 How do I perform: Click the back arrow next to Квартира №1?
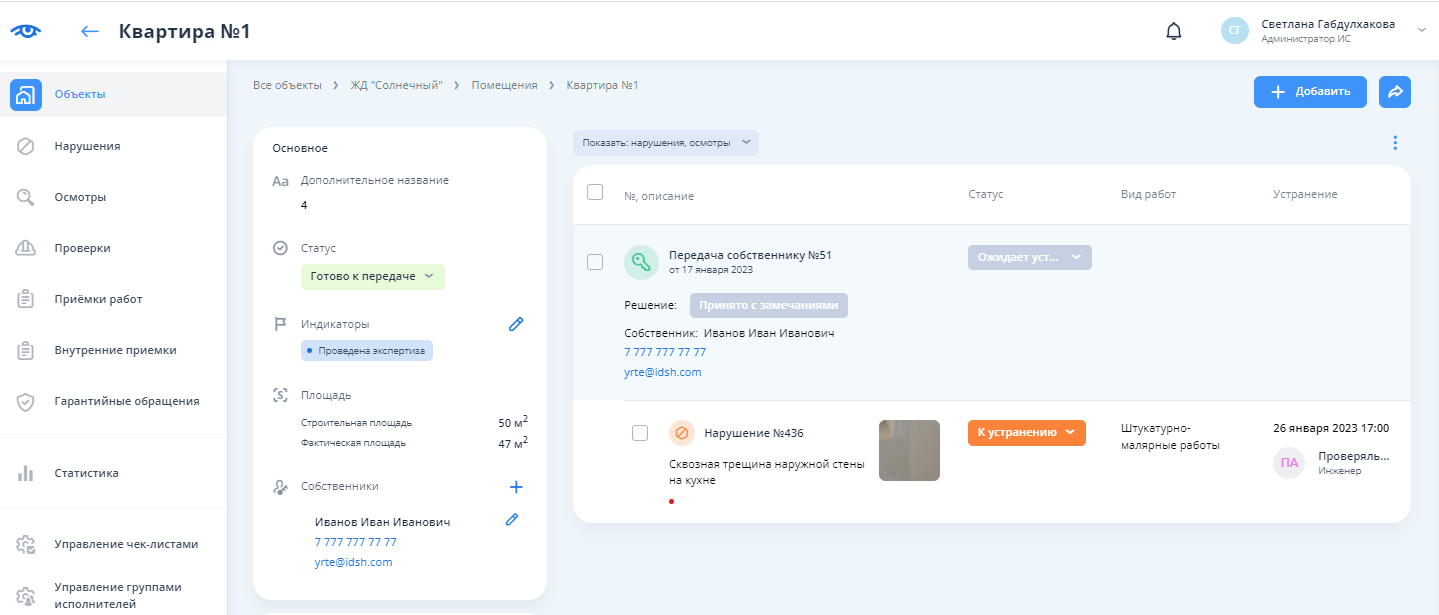[x=90, y=31]
